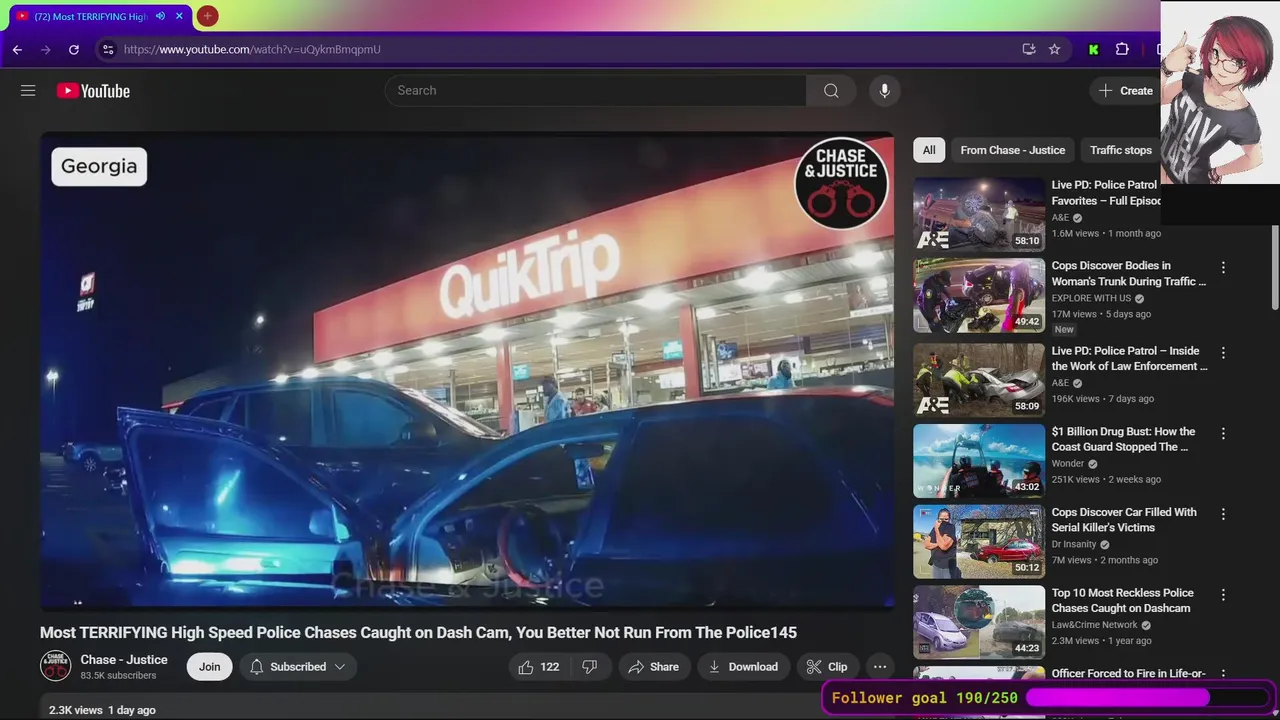Open options menu for $1 Billion Drug Bust
This screenshot has width=1280, height=720.
1223,434
